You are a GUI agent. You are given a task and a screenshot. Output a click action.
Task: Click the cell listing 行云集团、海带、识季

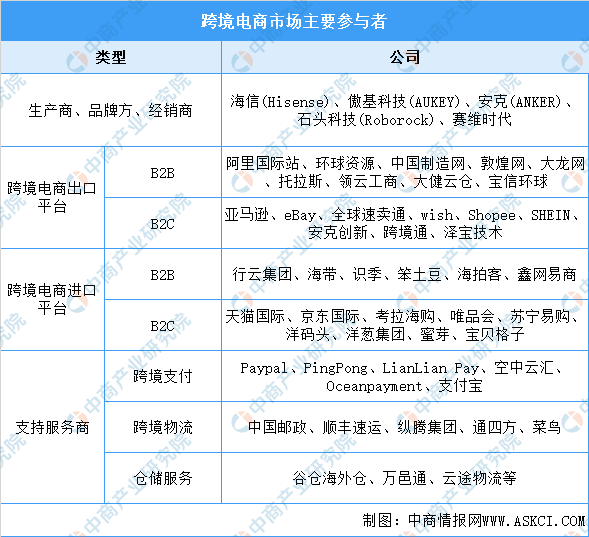[x=405, y=275]
